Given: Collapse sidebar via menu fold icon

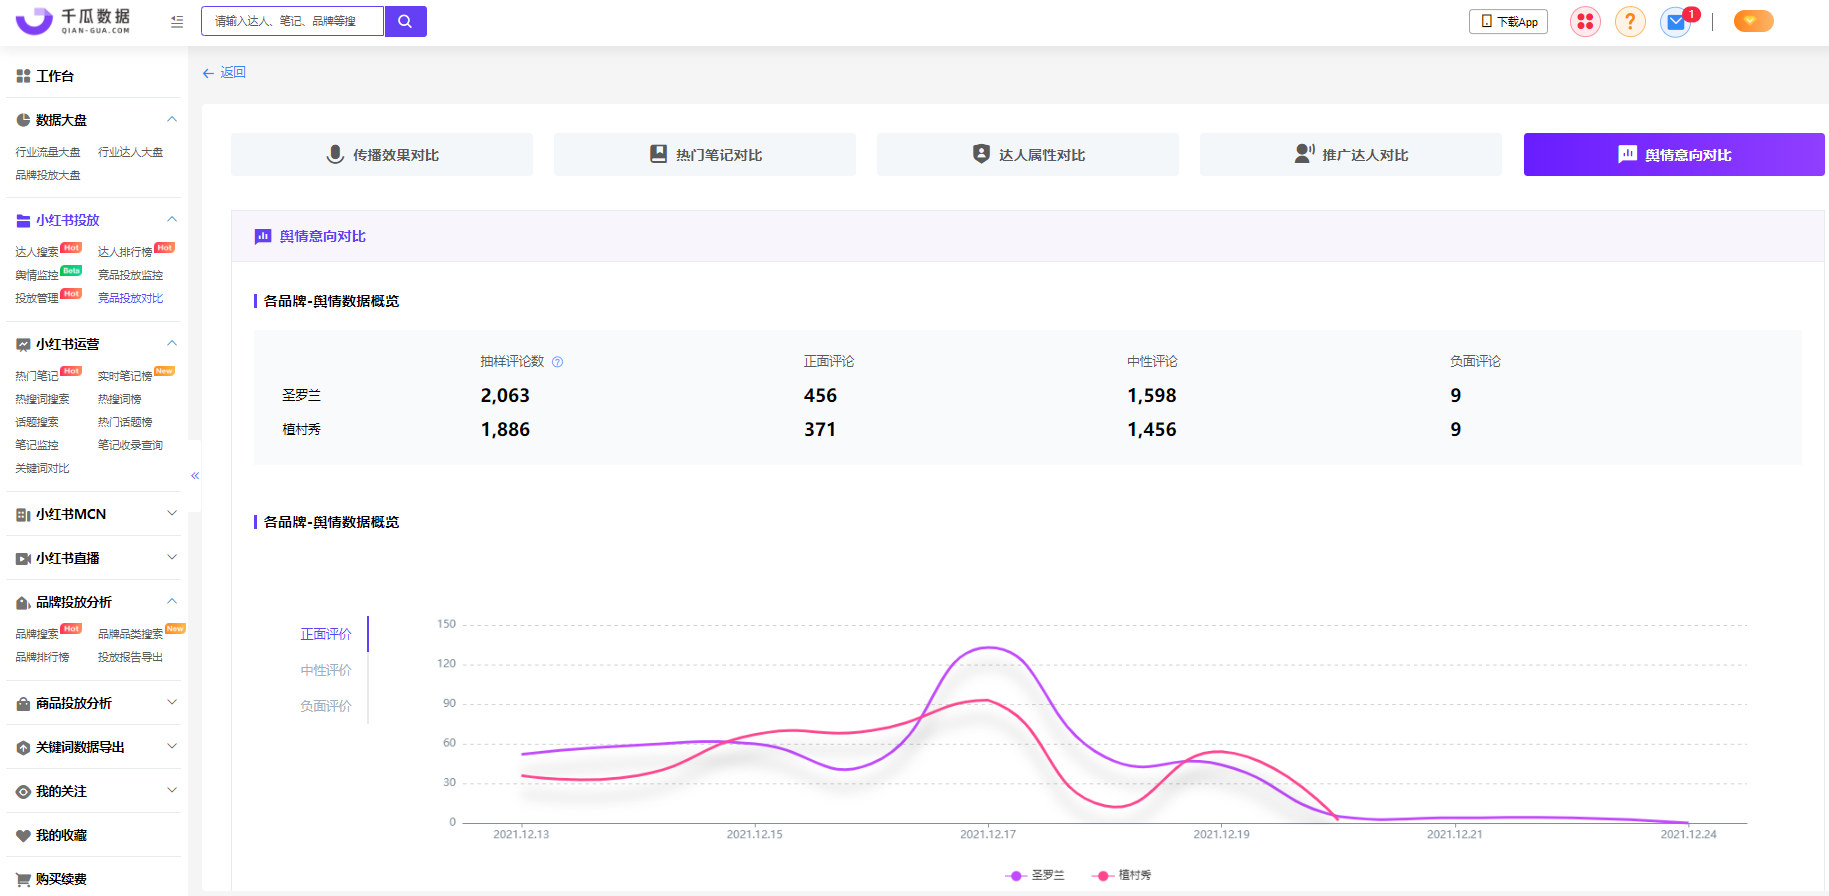Looking at the screenshot, I should pyautogui.click(x=177, y=21).
